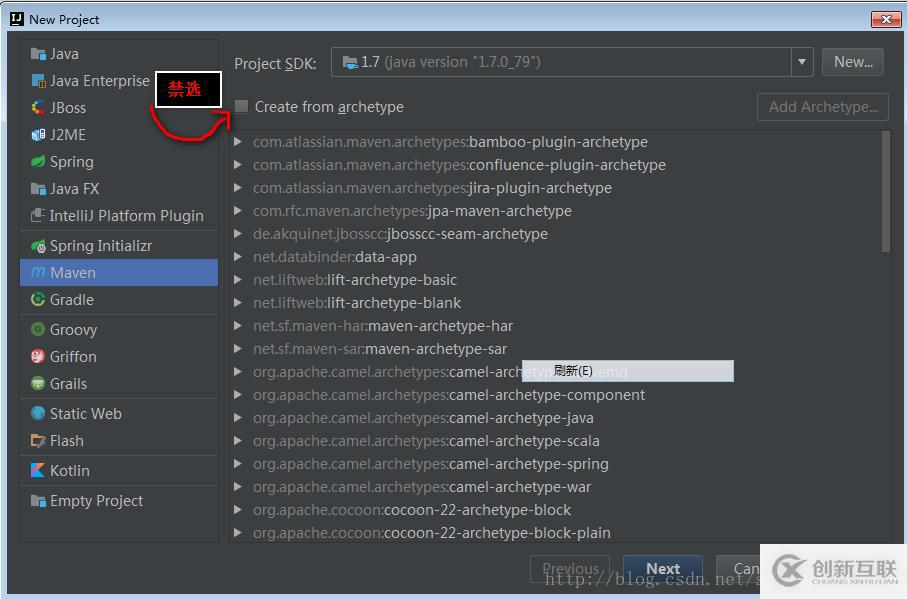Click the Gradle icon

click(x=38, y=300)
